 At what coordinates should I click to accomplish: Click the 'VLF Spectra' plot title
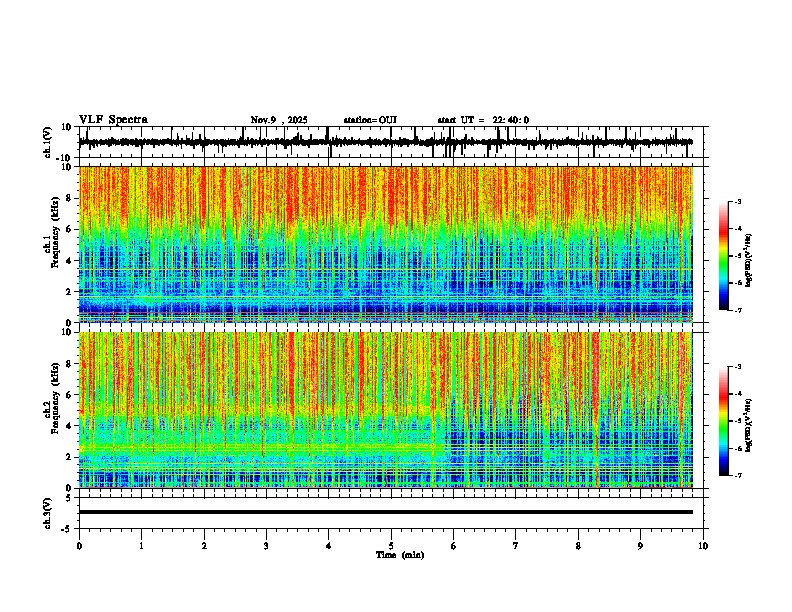113,120
